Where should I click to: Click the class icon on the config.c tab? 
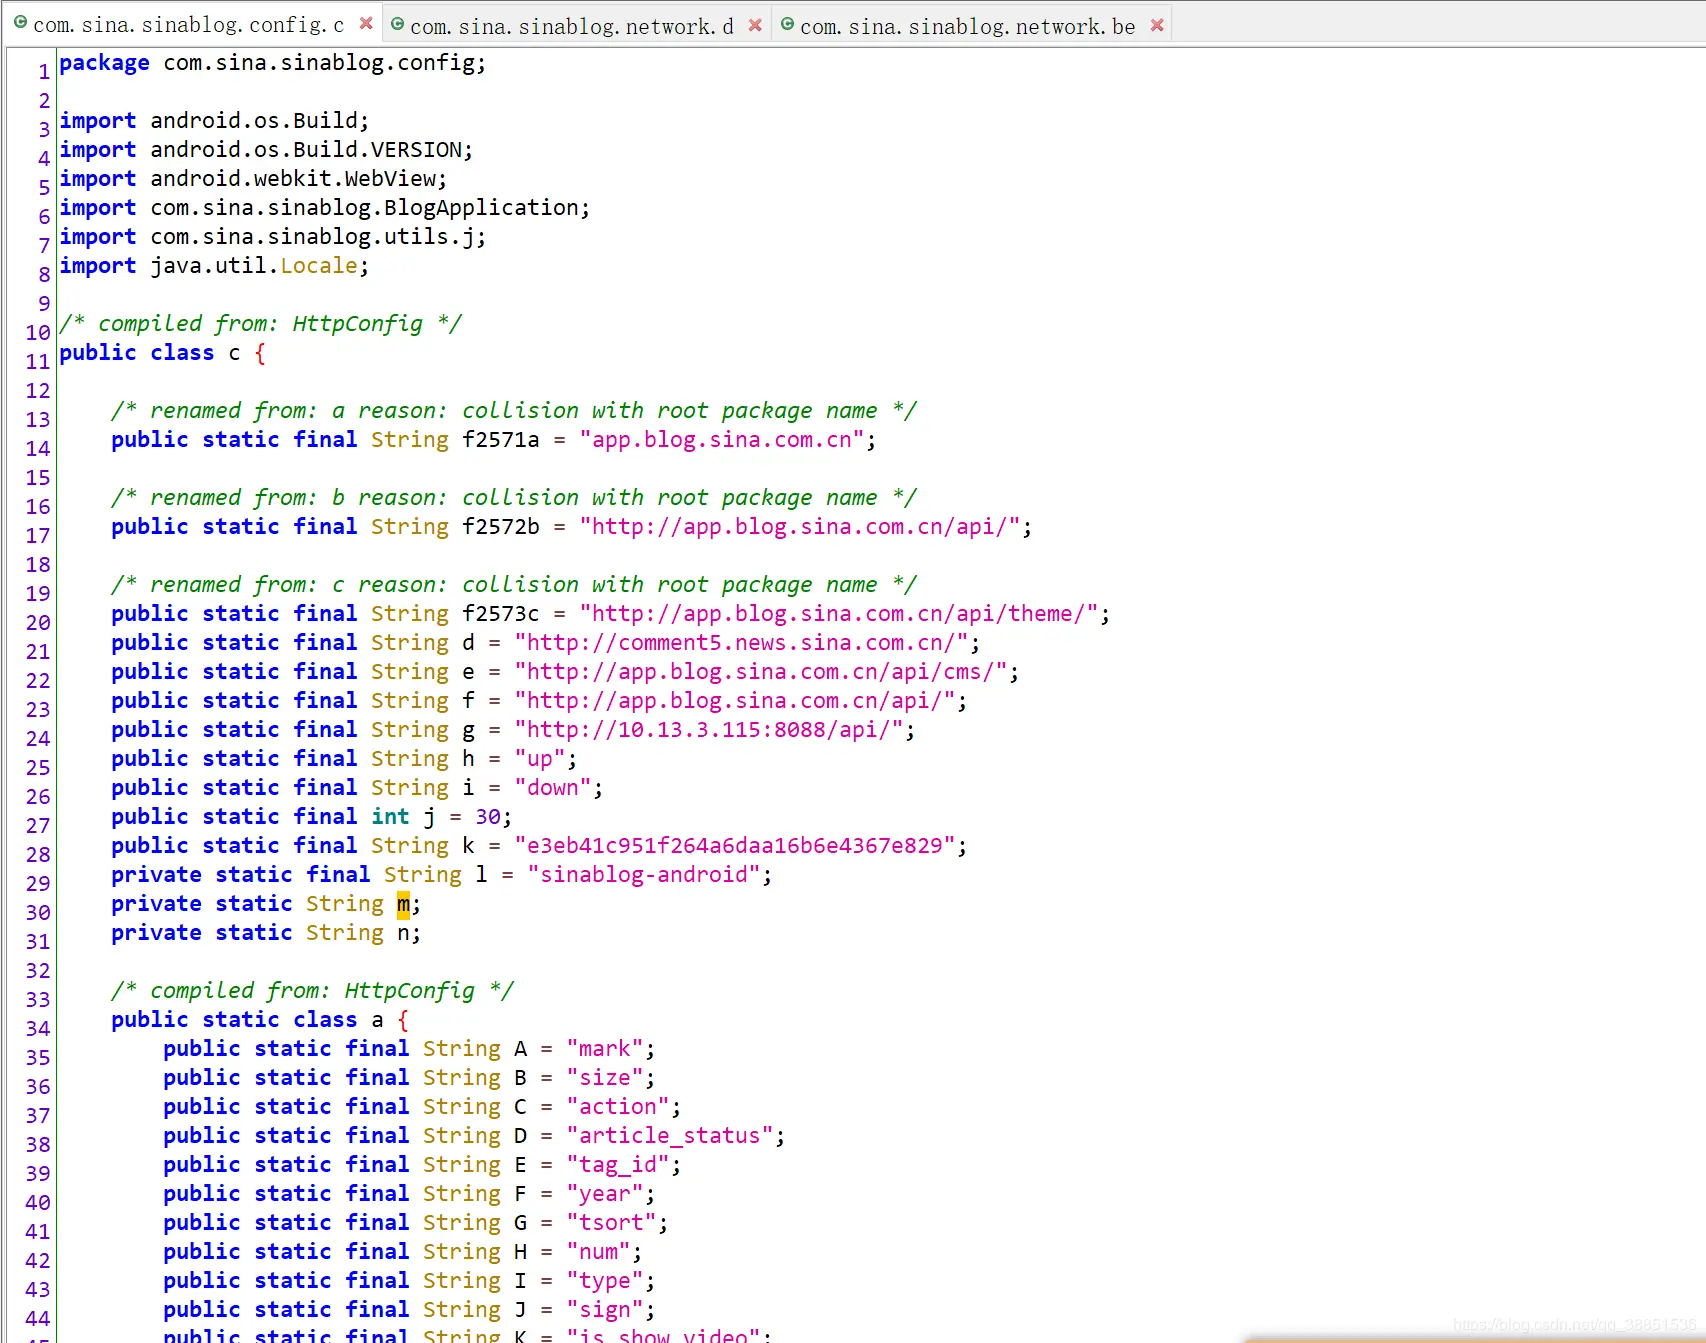20,22
